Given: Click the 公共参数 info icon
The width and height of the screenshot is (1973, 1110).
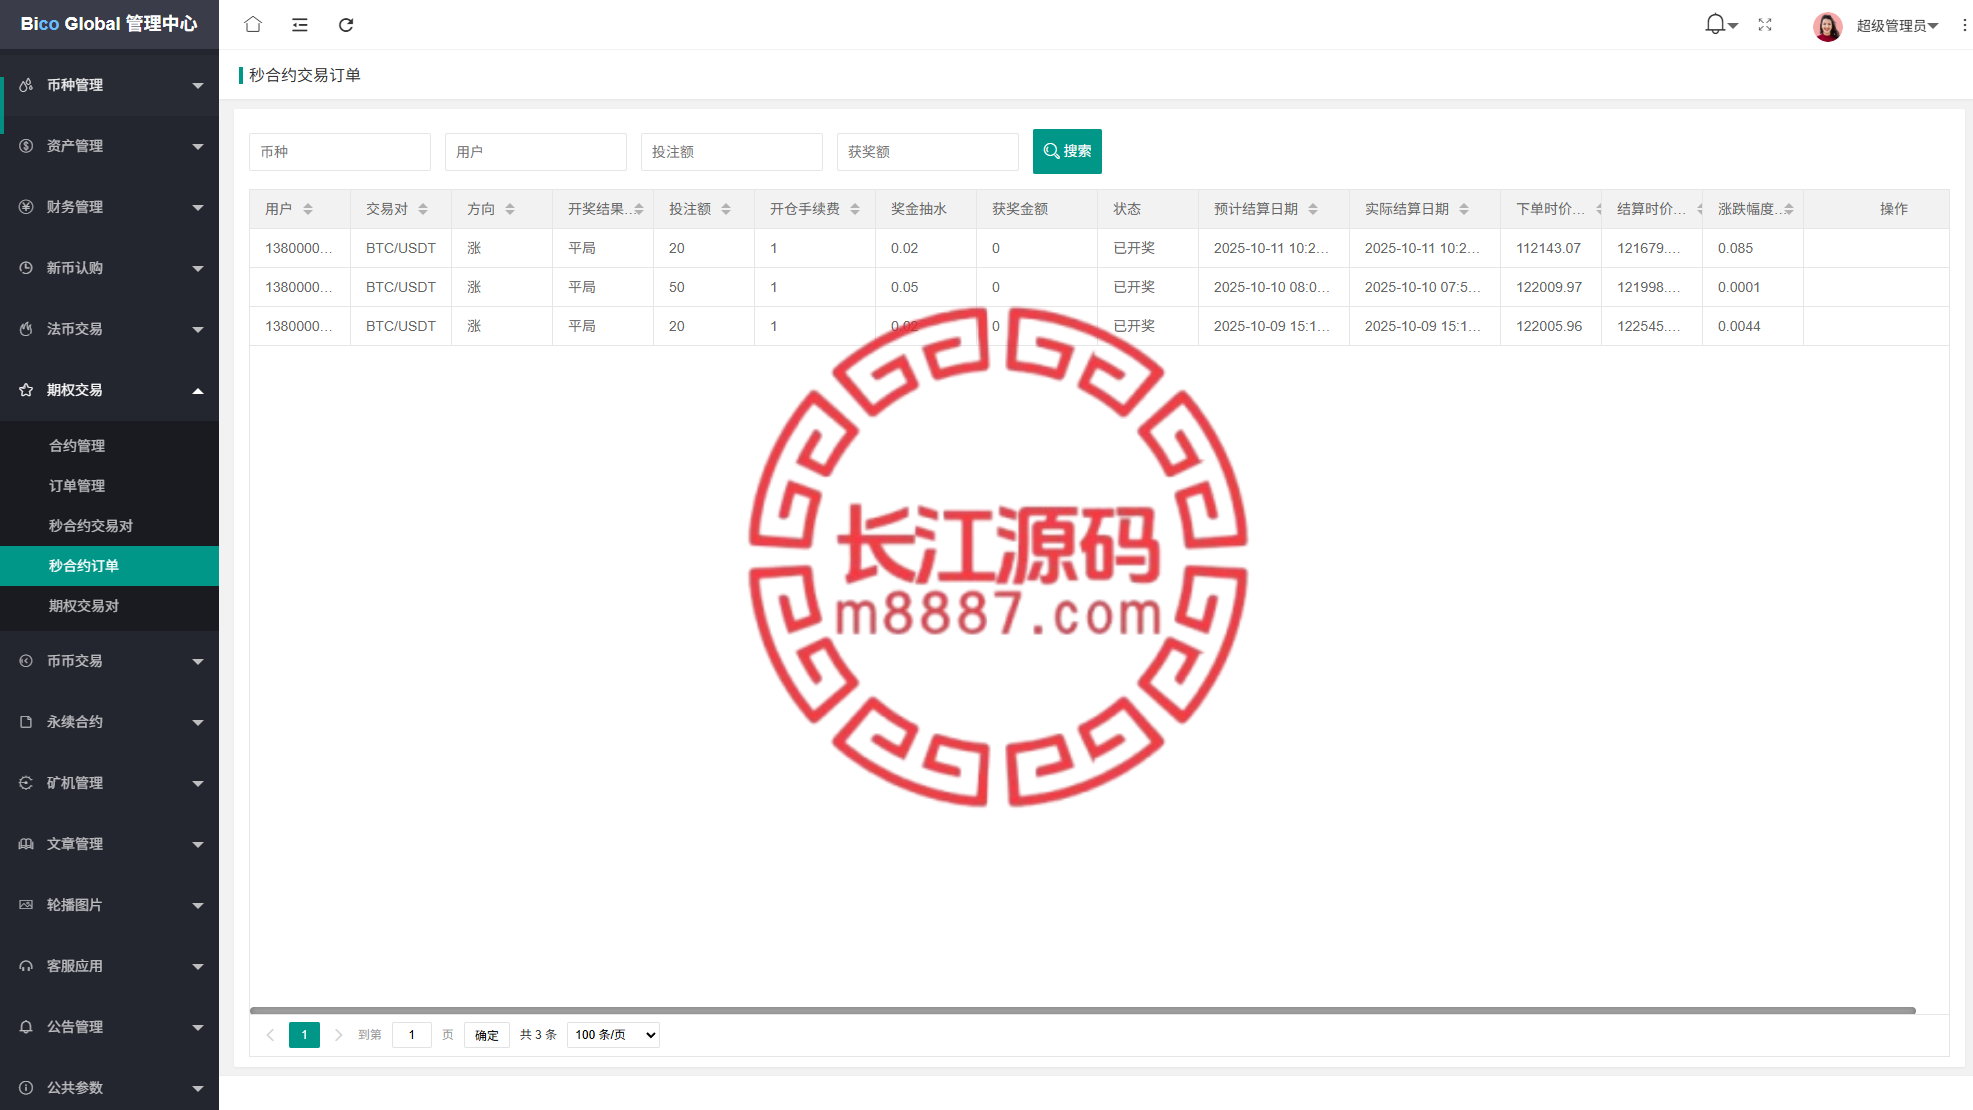Looking at the screenshot, I should (26, 1088).
